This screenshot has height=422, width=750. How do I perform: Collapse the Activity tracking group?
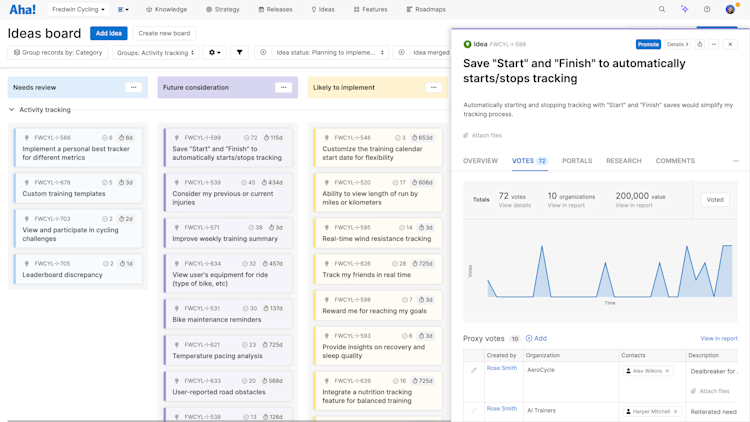[11, 110]
